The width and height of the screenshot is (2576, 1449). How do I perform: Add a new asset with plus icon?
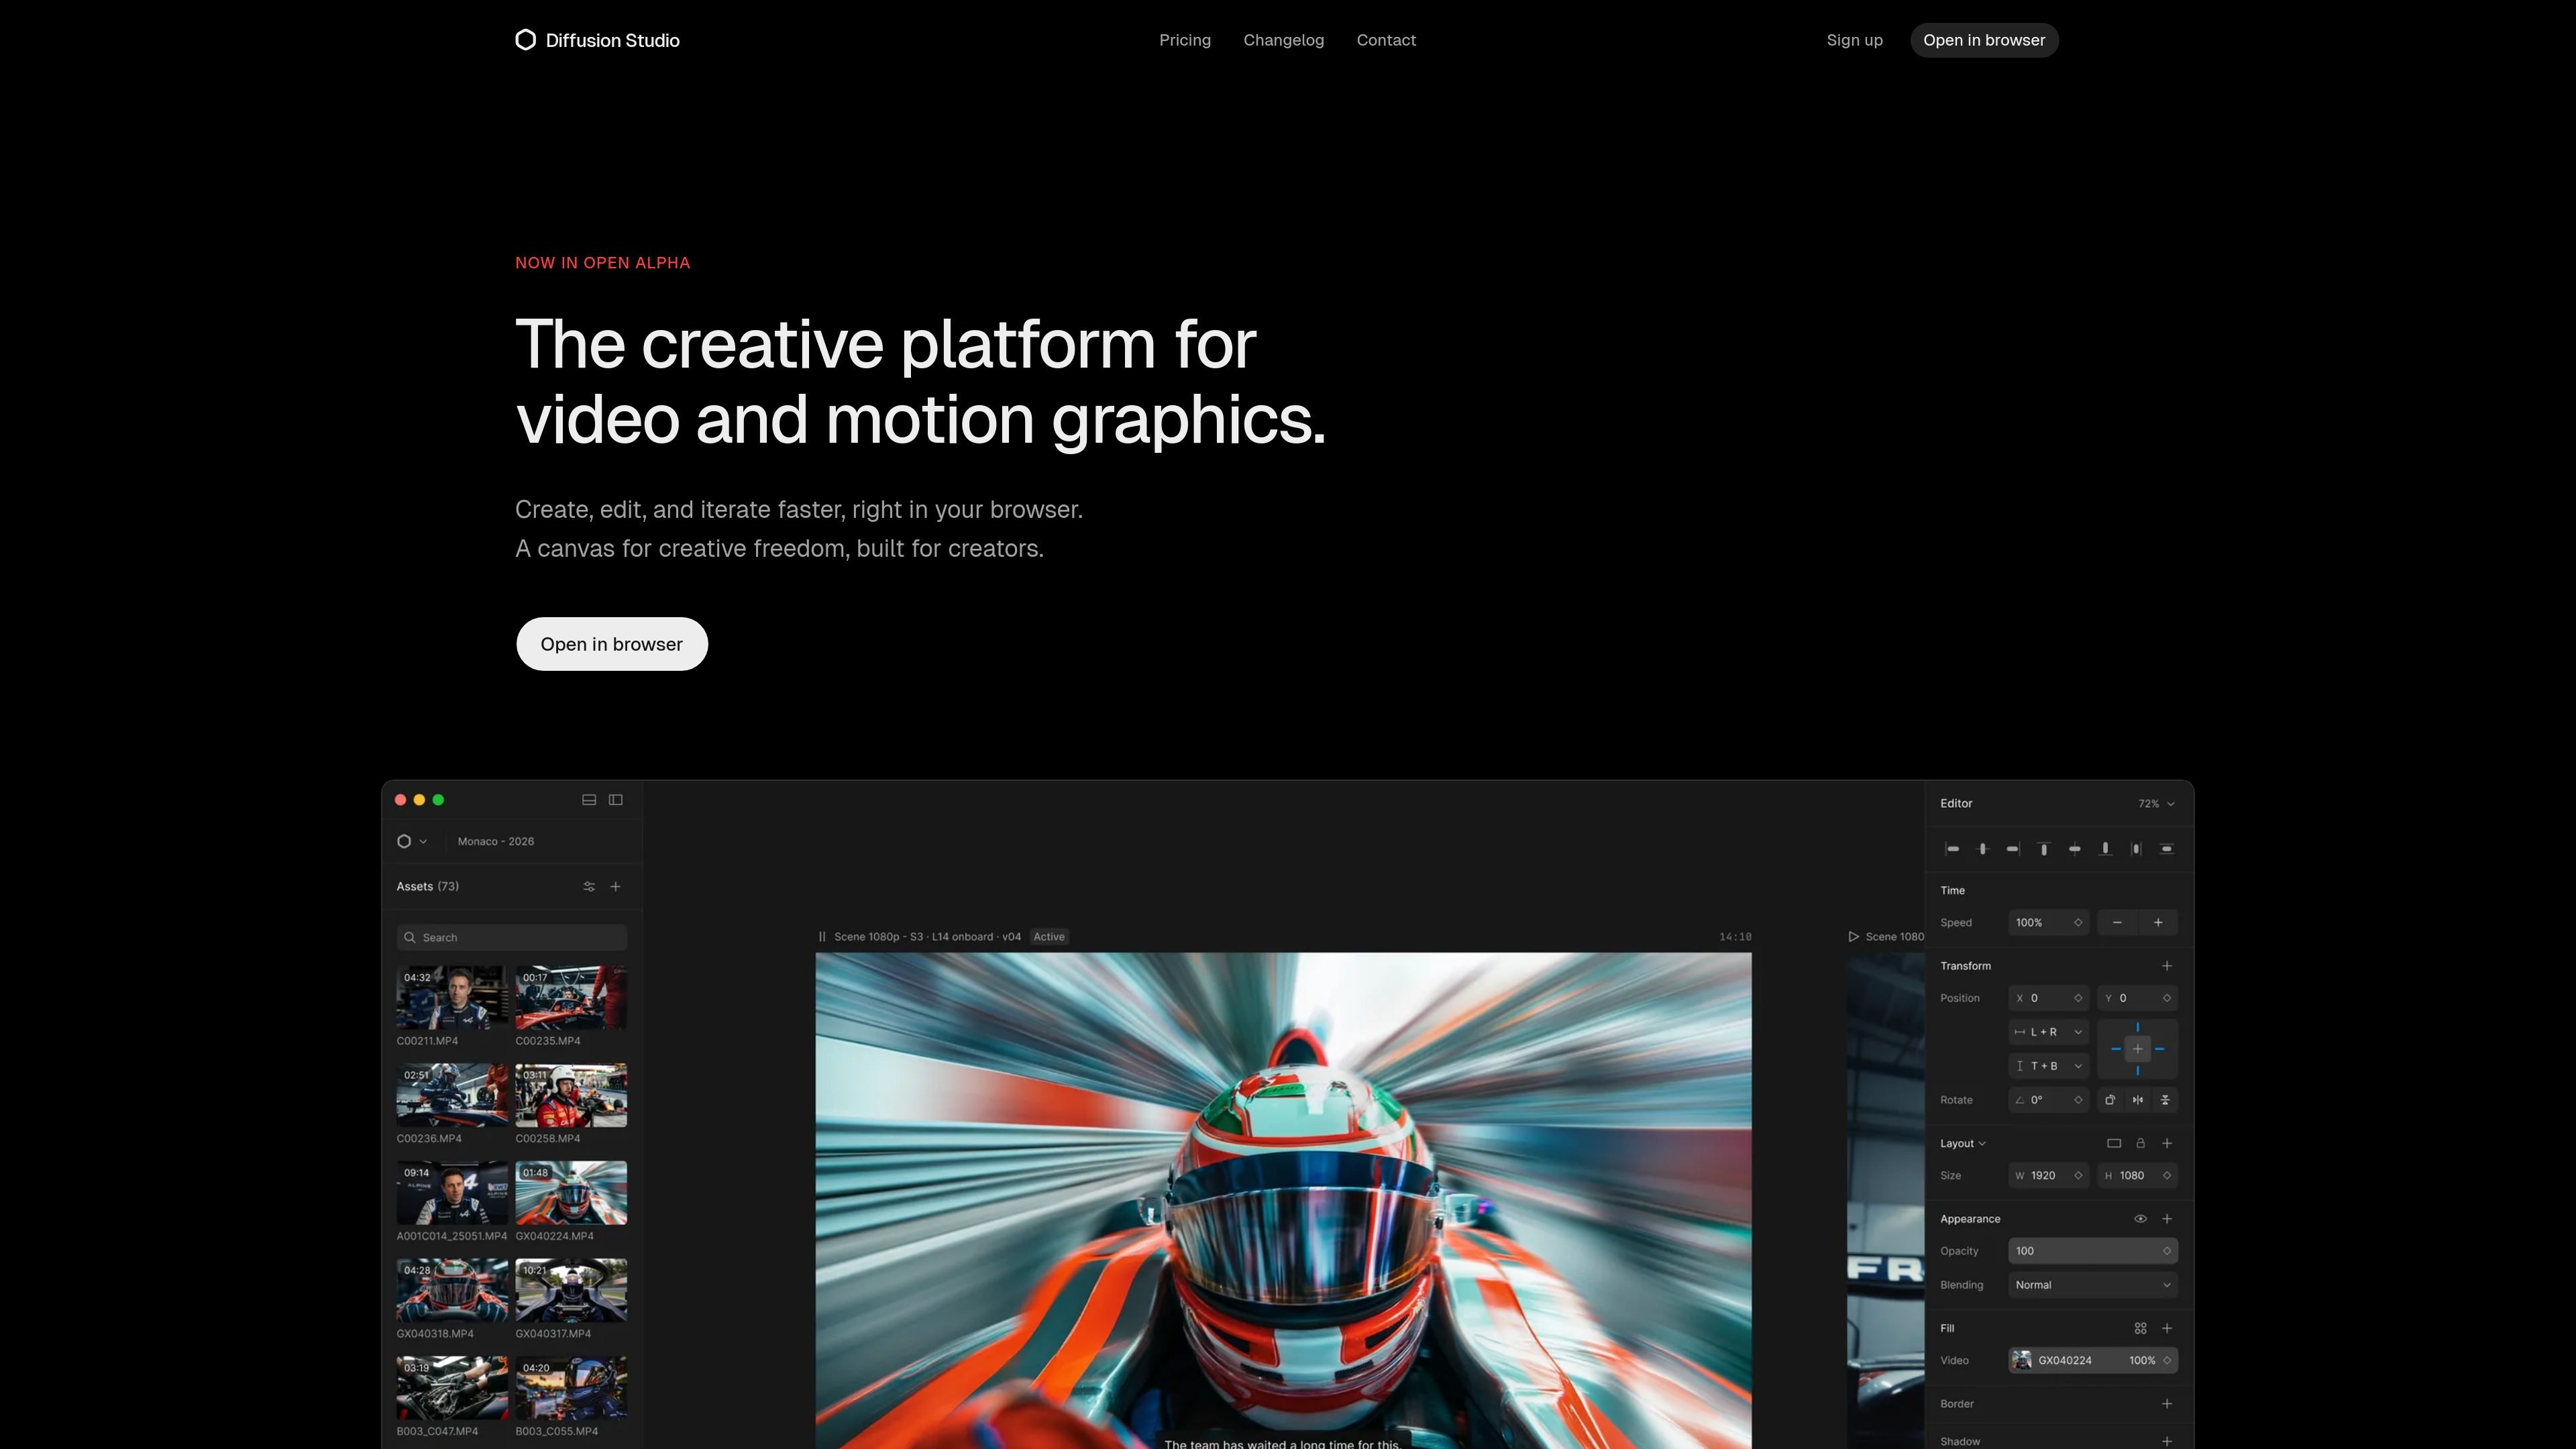(616, 887)
